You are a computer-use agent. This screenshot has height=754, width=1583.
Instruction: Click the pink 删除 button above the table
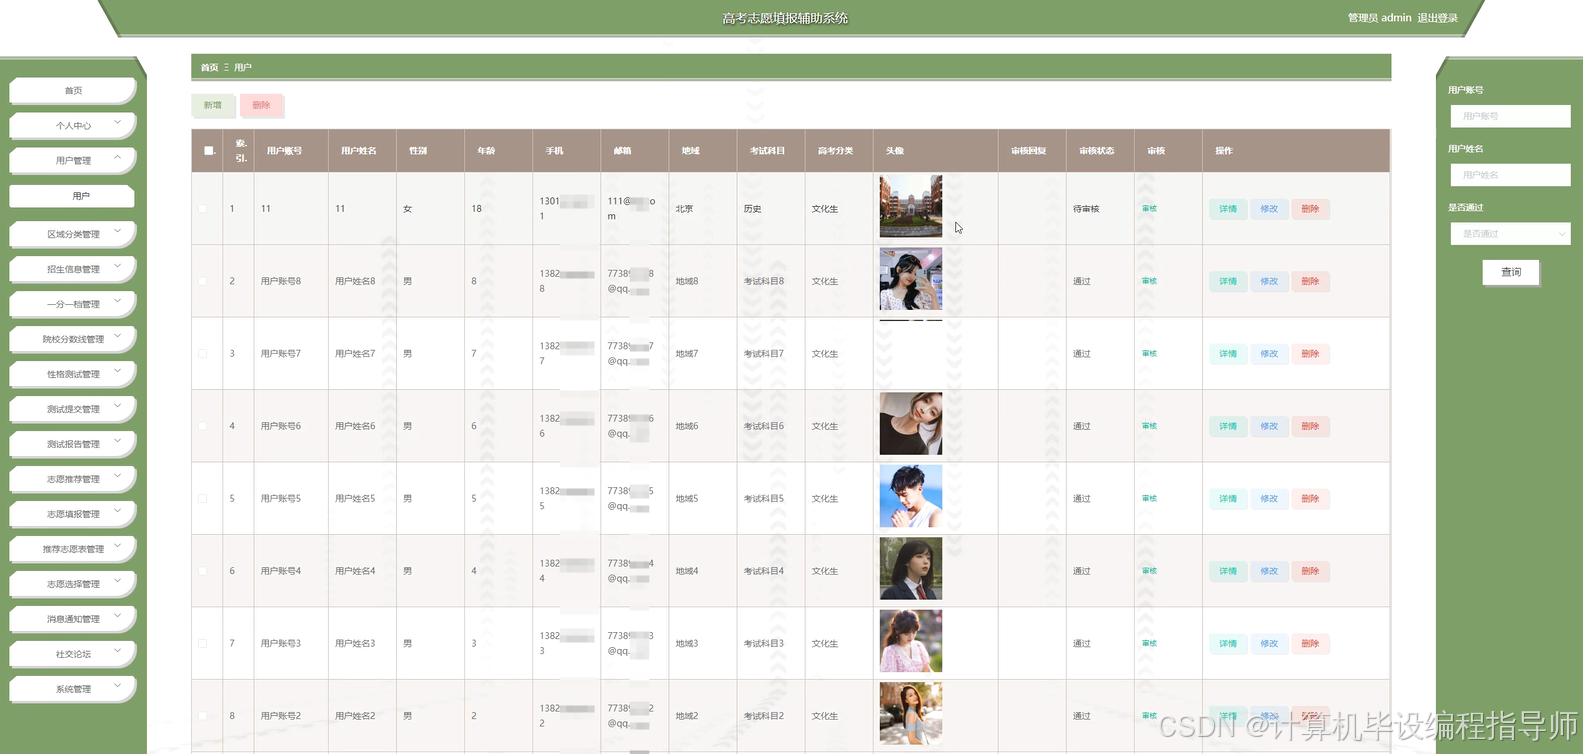(x=261, y=105)
